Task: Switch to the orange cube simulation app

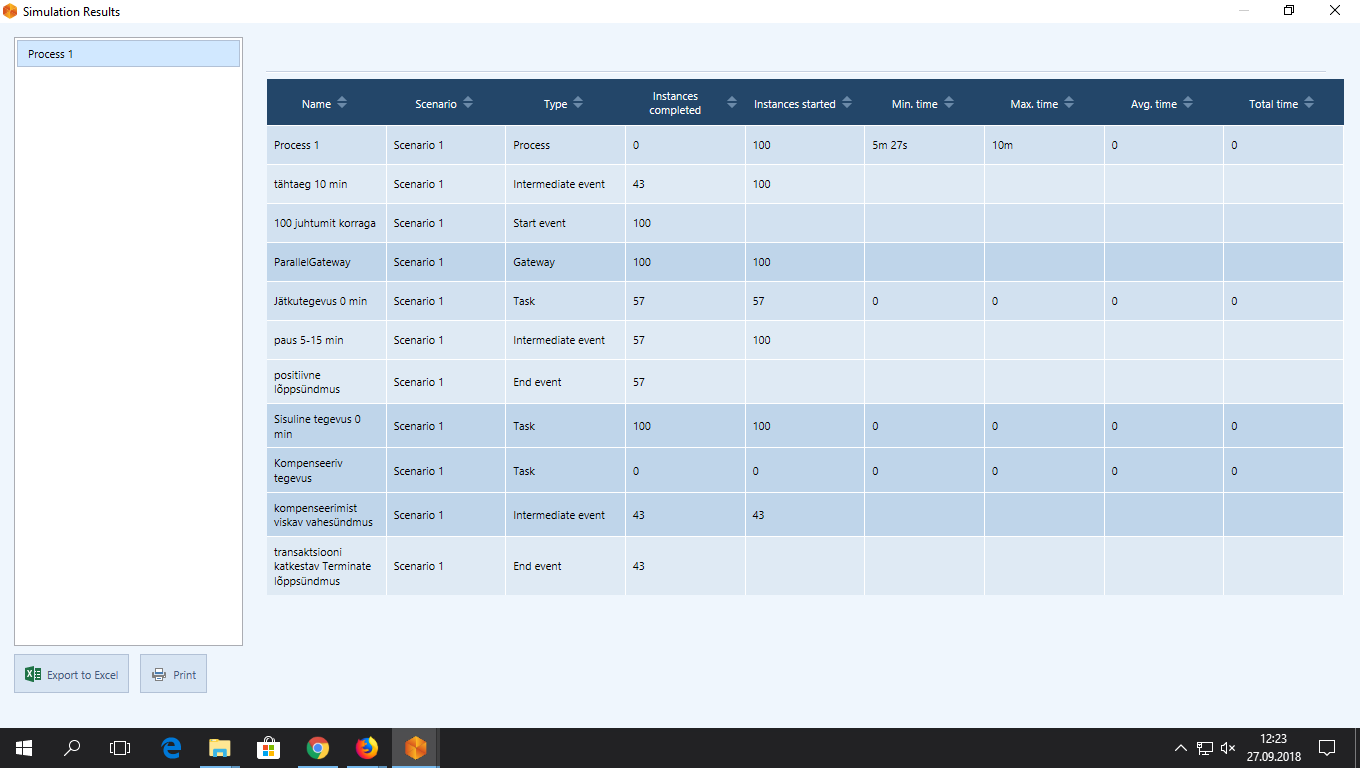Action: click(415, 748)
